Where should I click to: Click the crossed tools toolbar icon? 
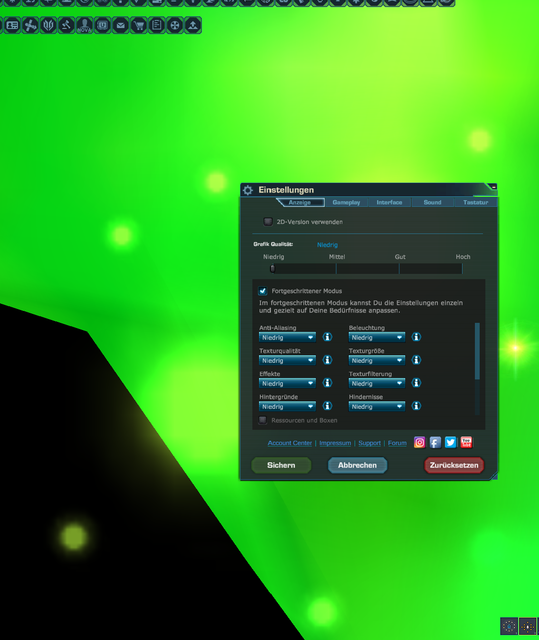(x=30, y=25)
